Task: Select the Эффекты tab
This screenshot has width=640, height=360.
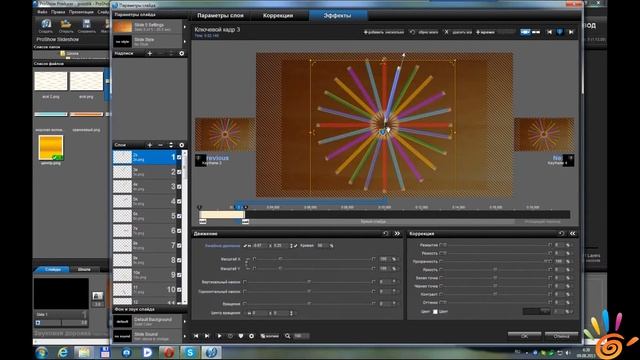Action: tap(337, 16)
